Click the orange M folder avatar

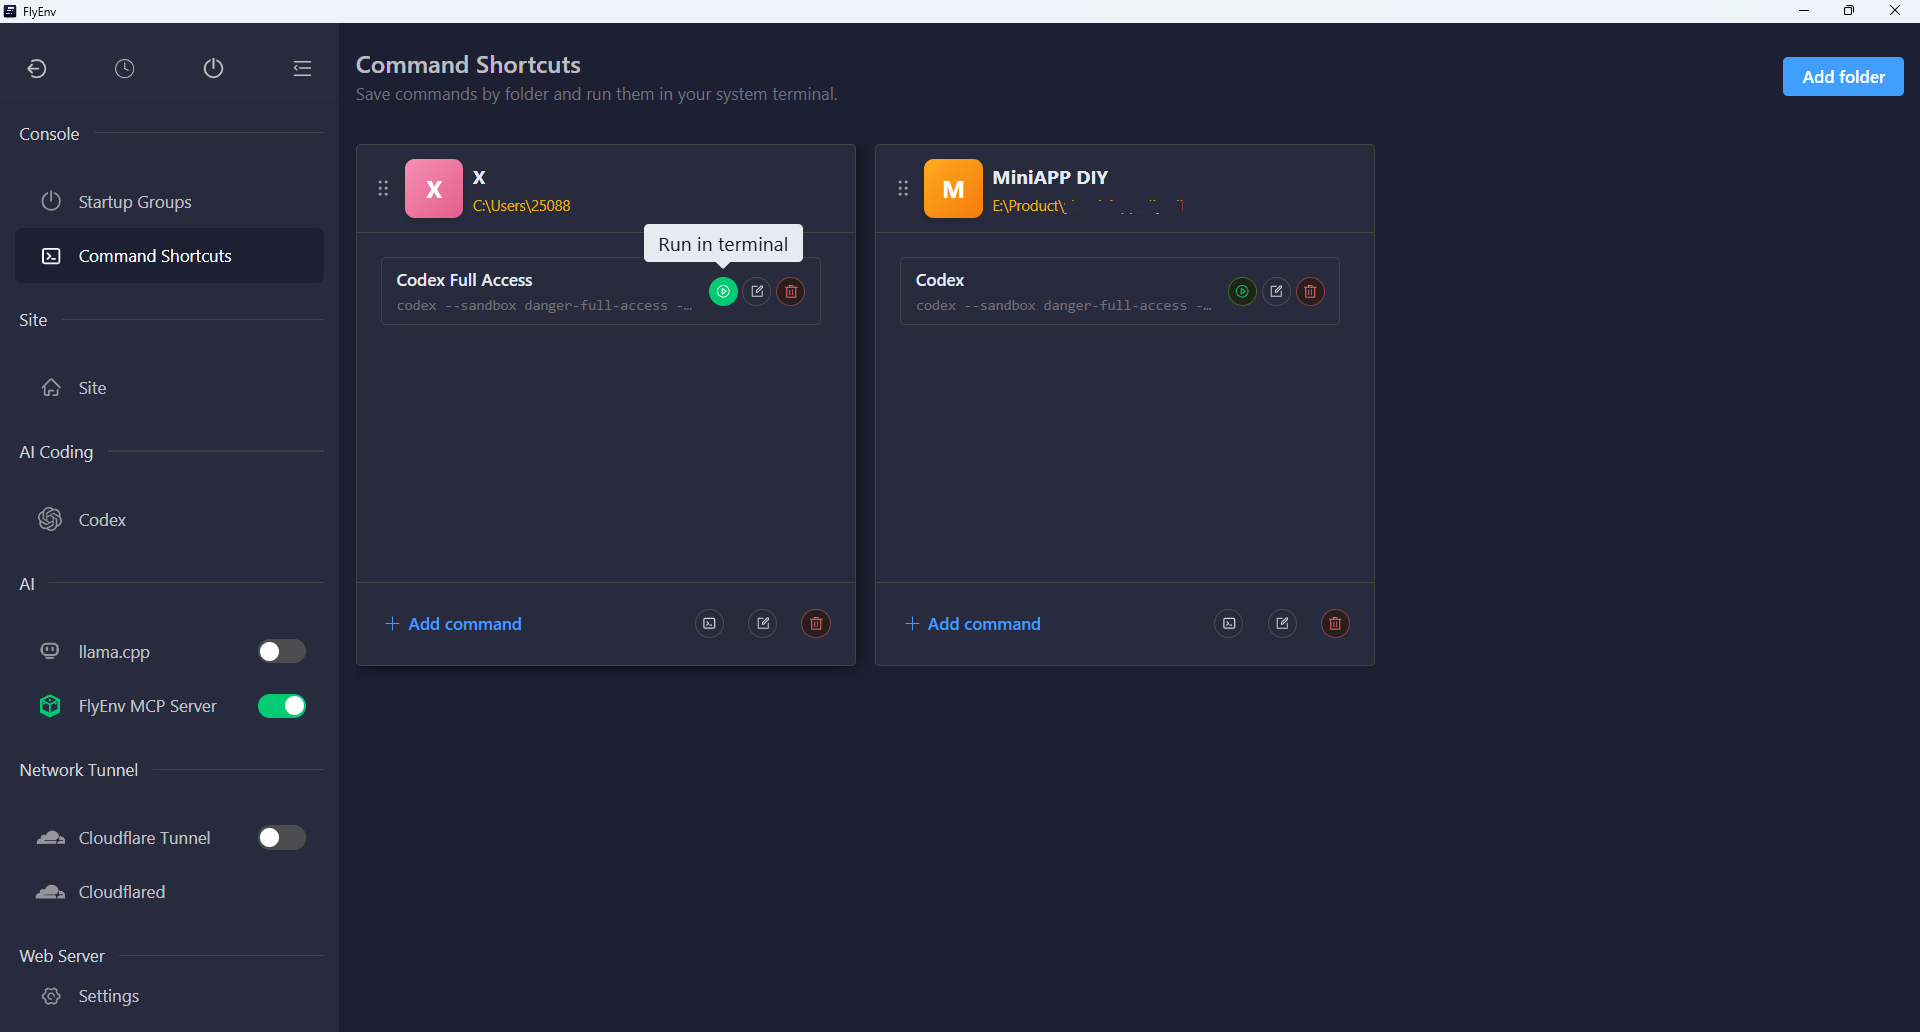[953, 189]
